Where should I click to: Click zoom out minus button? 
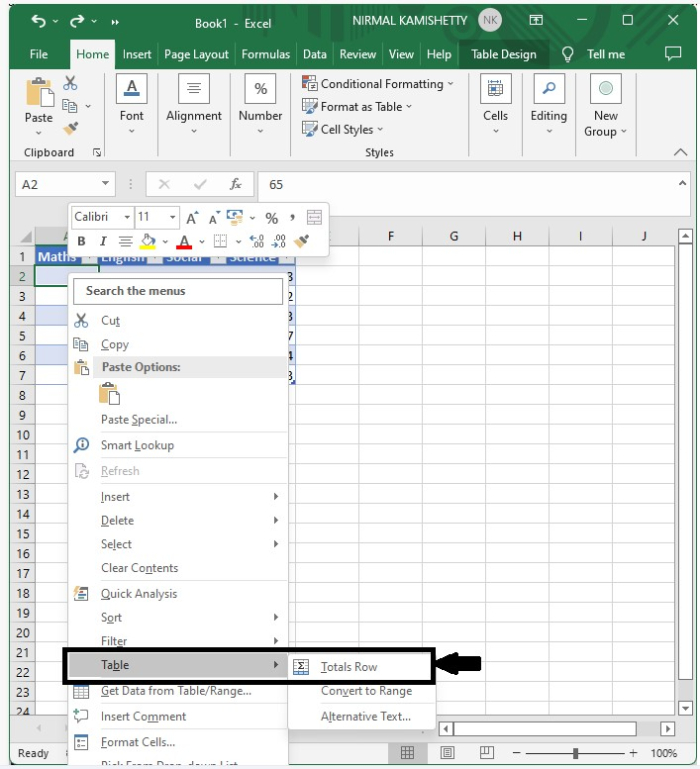click(517, 752)
